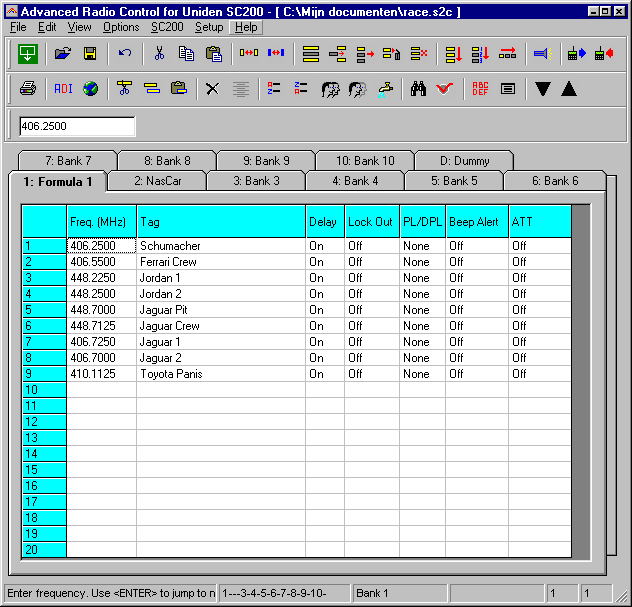Click the Ferrari Crew tag cell
This screenshot has width=632, height=607.
click(221, 262)
